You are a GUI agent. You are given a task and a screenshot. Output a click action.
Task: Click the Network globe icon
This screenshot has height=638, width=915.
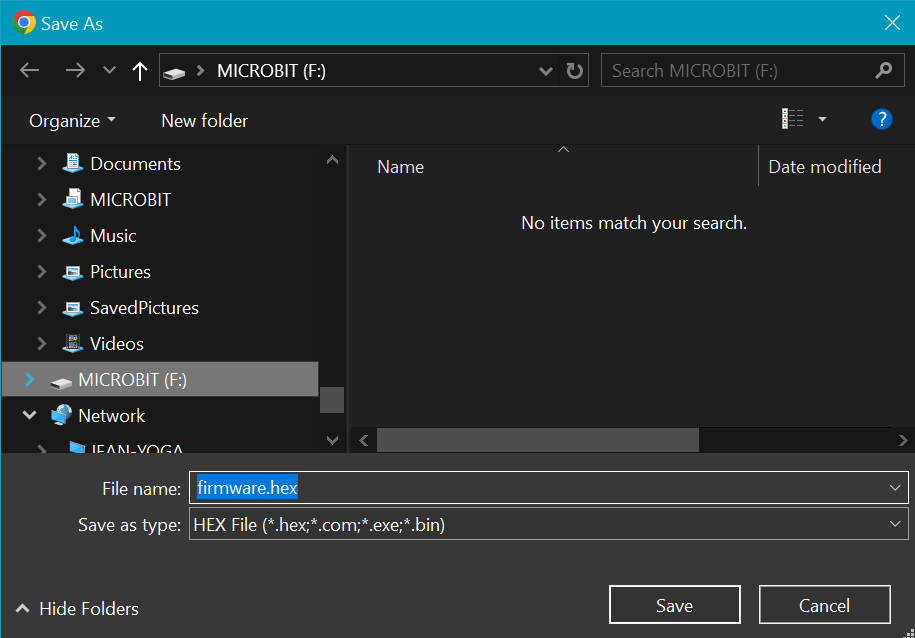(x=61, y=415)
